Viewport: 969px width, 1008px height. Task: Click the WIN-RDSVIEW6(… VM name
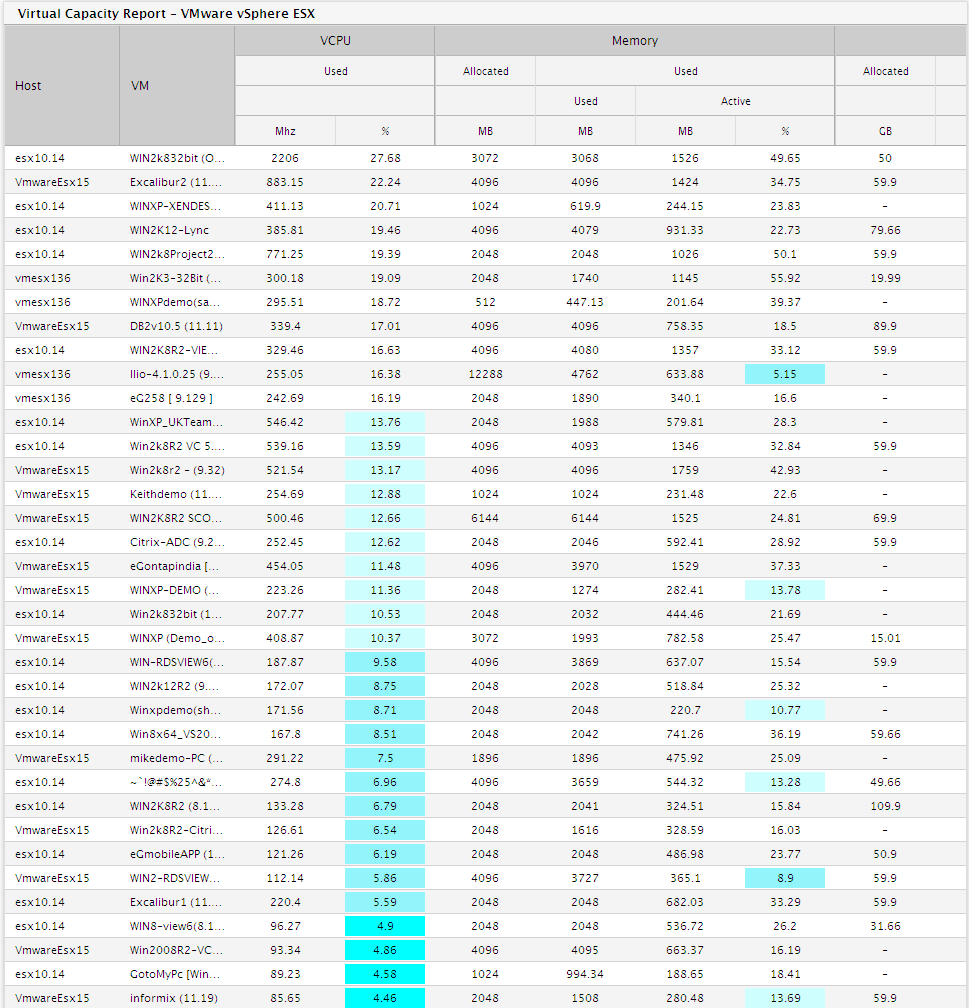click(177, 662)
